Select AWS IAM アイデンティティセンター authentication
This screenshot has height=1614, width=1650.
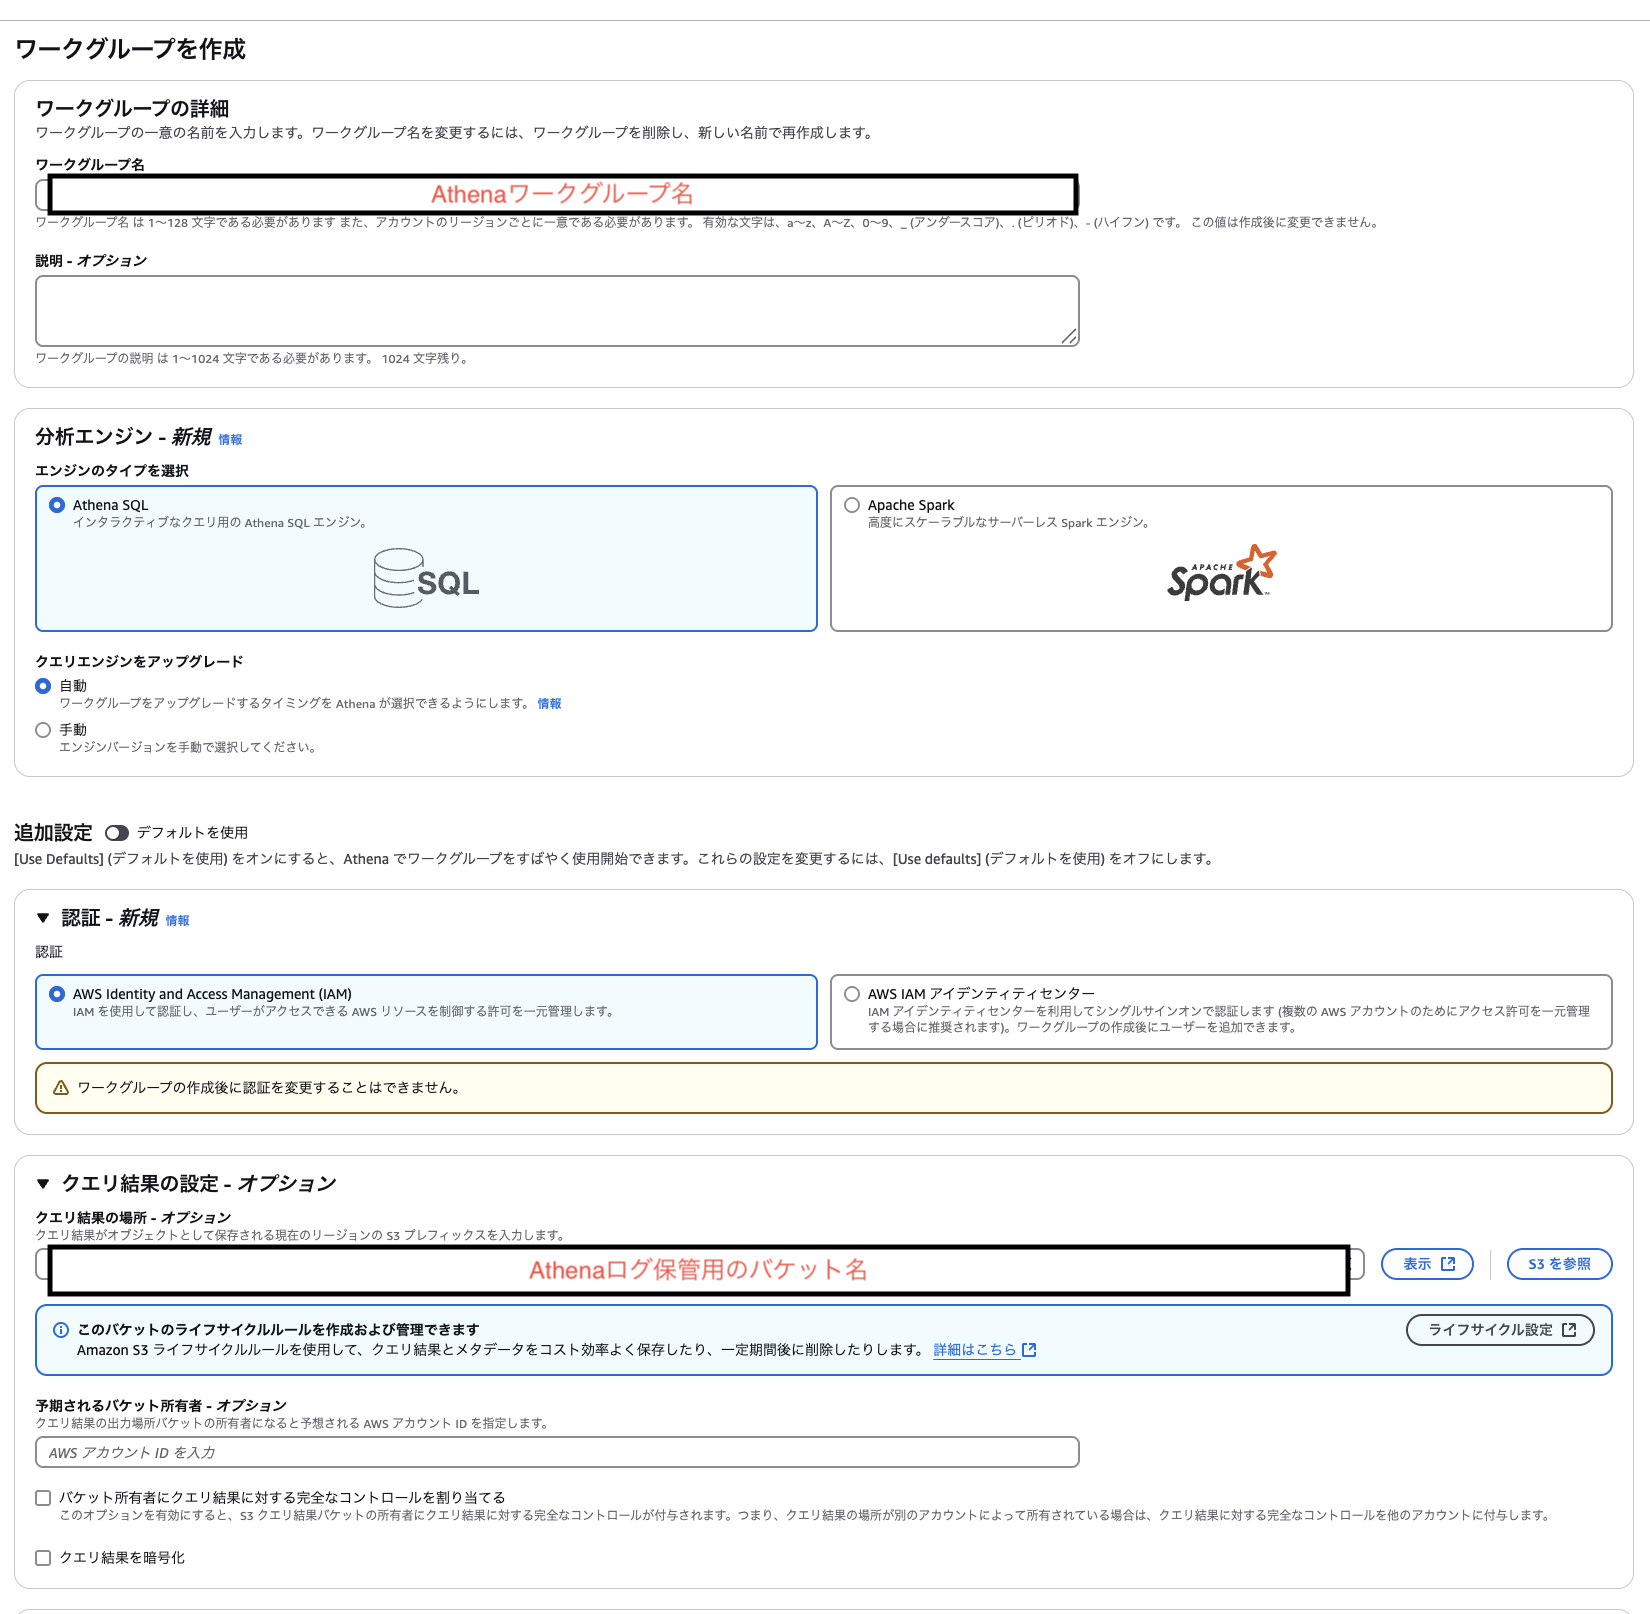click(852, 994)
